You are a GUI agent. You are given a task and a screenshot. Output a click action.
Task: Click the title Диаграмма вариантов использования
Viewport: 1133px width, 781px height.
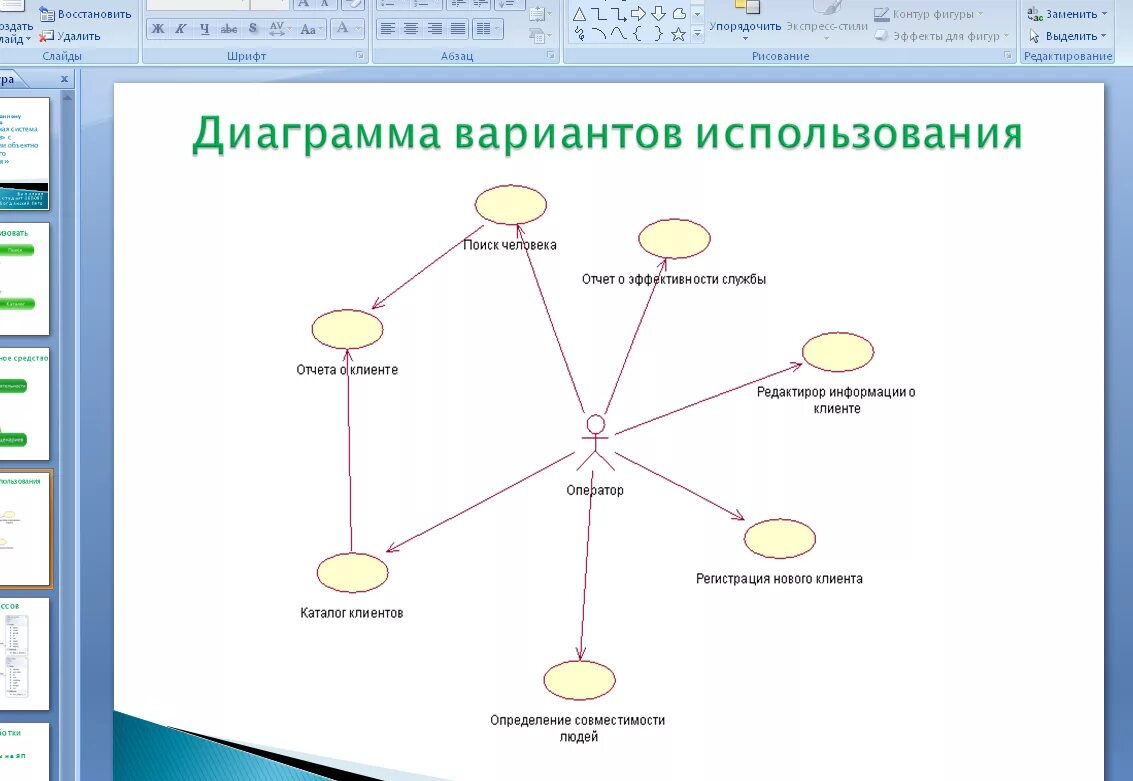(x=607, y=134)
